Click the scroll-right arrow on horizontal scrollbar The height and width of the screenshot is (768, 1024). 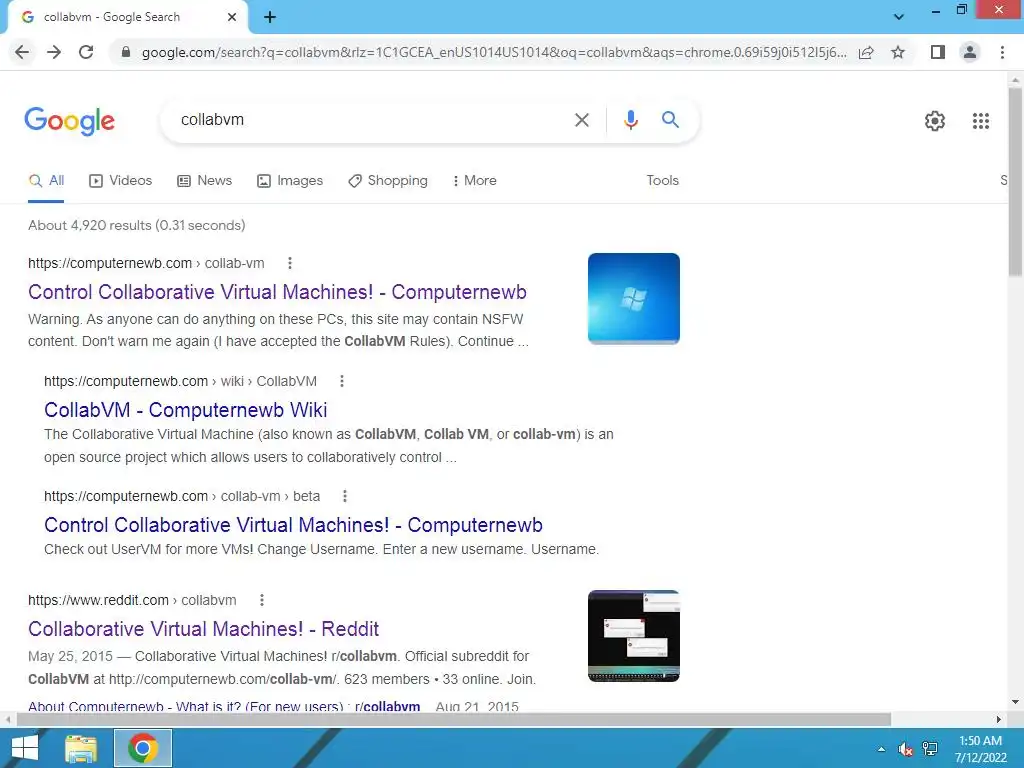point(999,720)
